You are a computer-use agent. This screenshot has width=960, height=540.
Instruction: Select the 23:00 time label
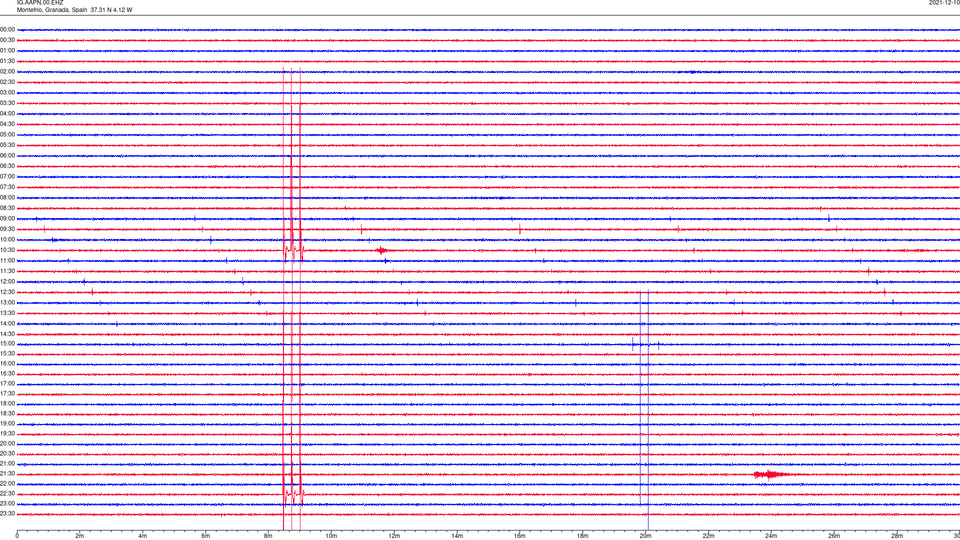pyautogui.click(x=7, y=503)
